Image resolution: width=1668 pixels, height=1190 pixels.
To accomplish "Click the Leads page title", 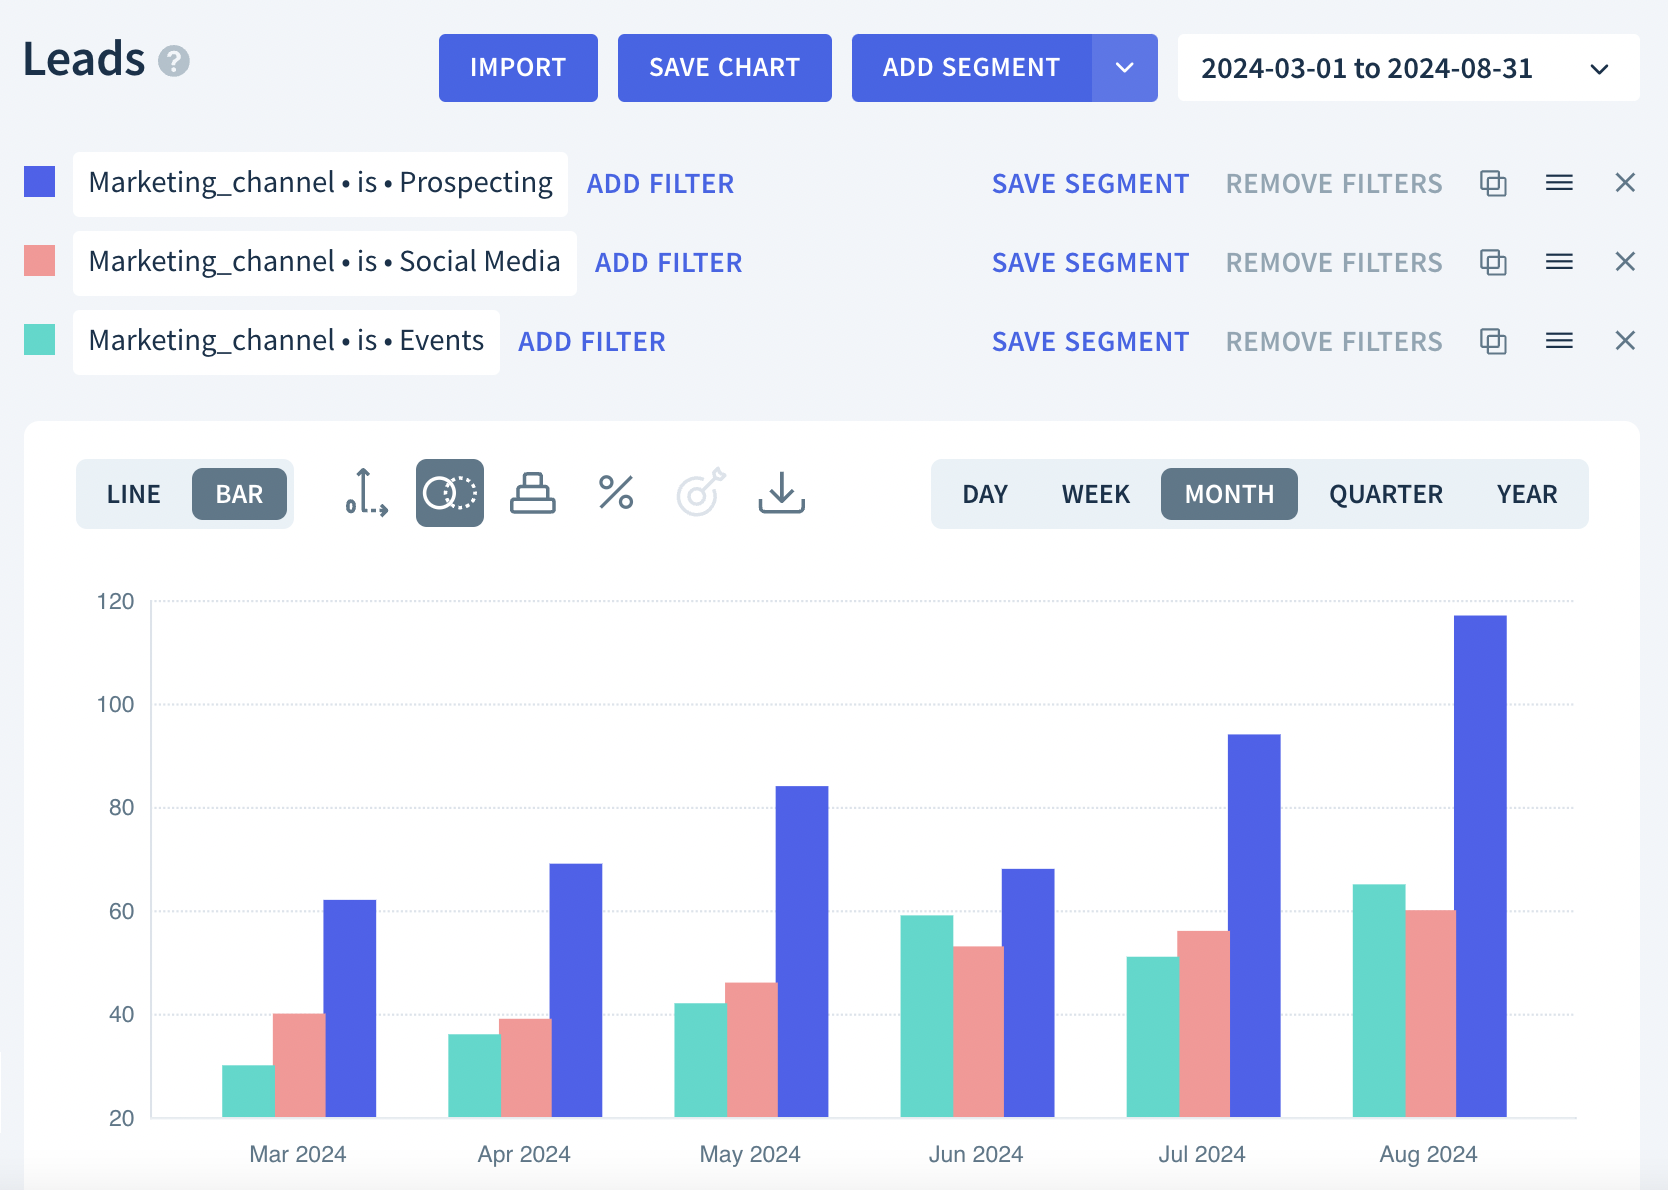I will [84, 59].
